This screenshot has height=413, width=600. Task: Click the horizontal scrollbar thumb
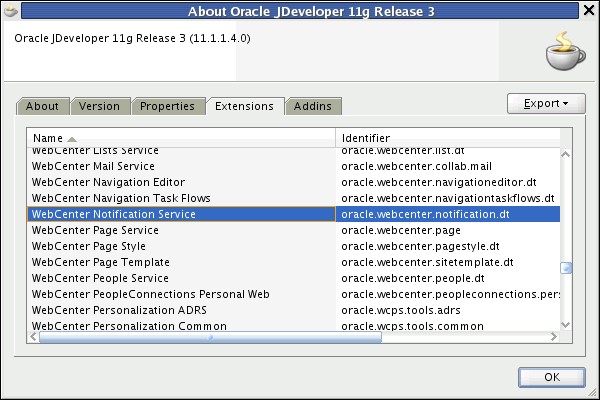pos(210,337)
